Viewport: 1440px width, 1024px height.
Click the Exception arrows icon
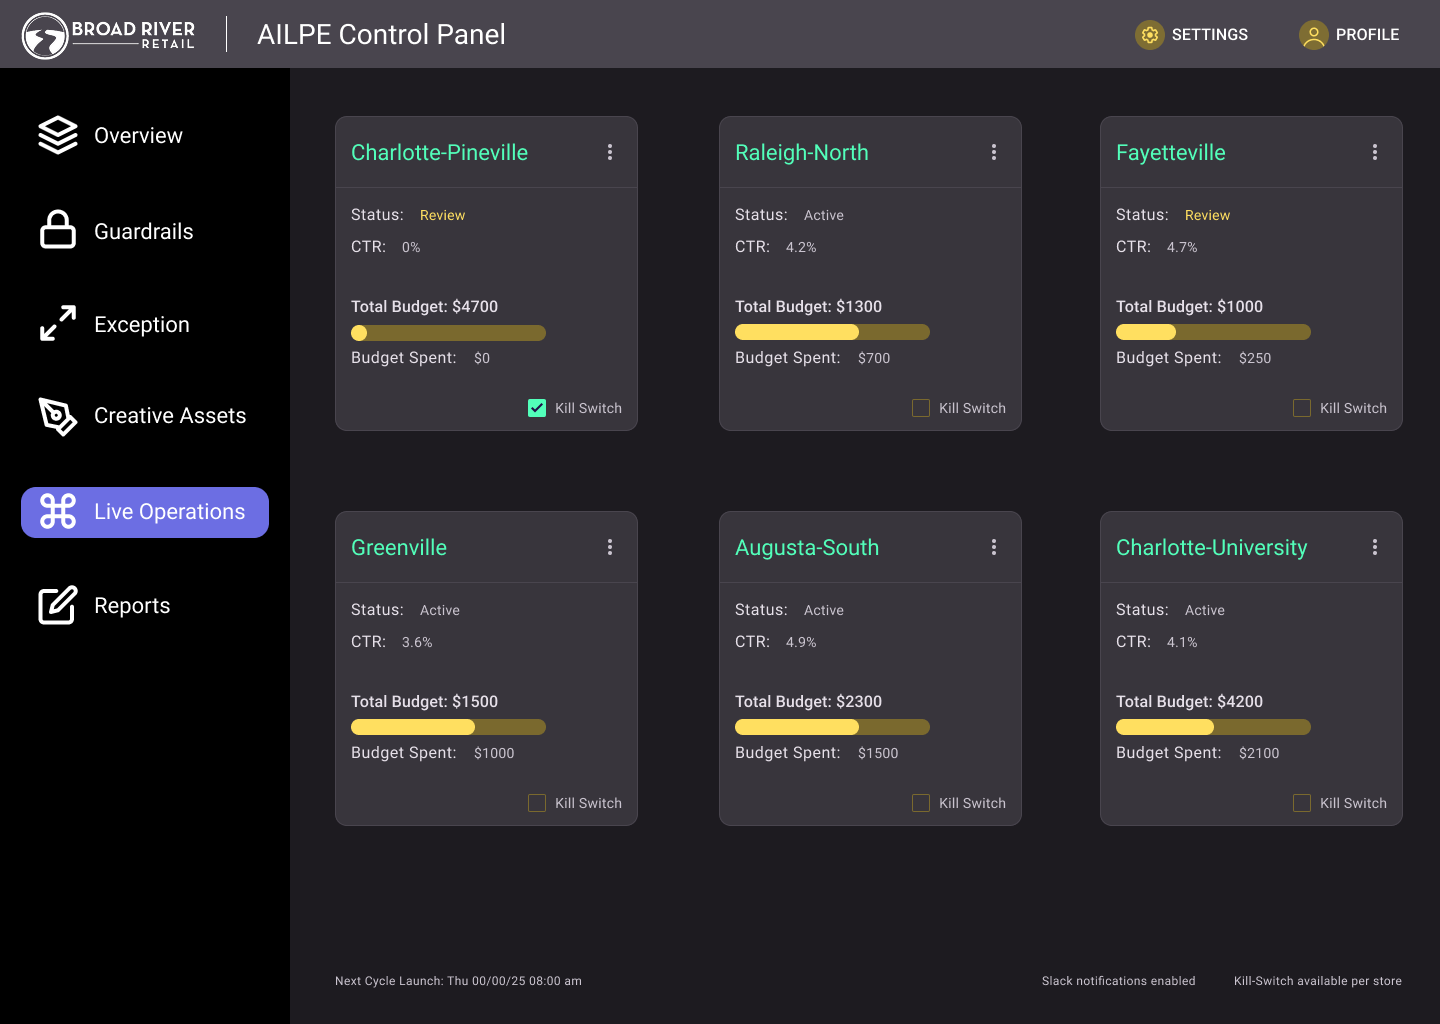click(58, 324)
